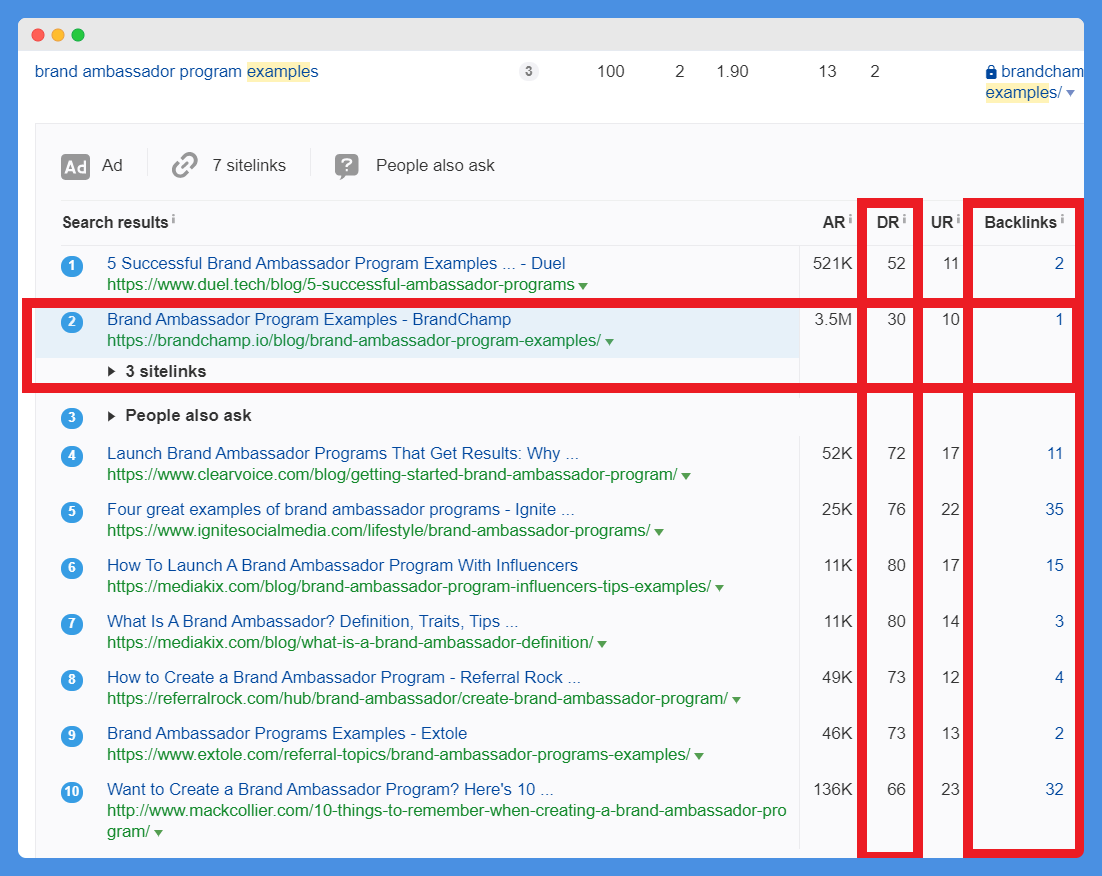1102x876 pixels.
Task: Open dropdown arrow after duel.tech URL
Action: pos(583,286)
